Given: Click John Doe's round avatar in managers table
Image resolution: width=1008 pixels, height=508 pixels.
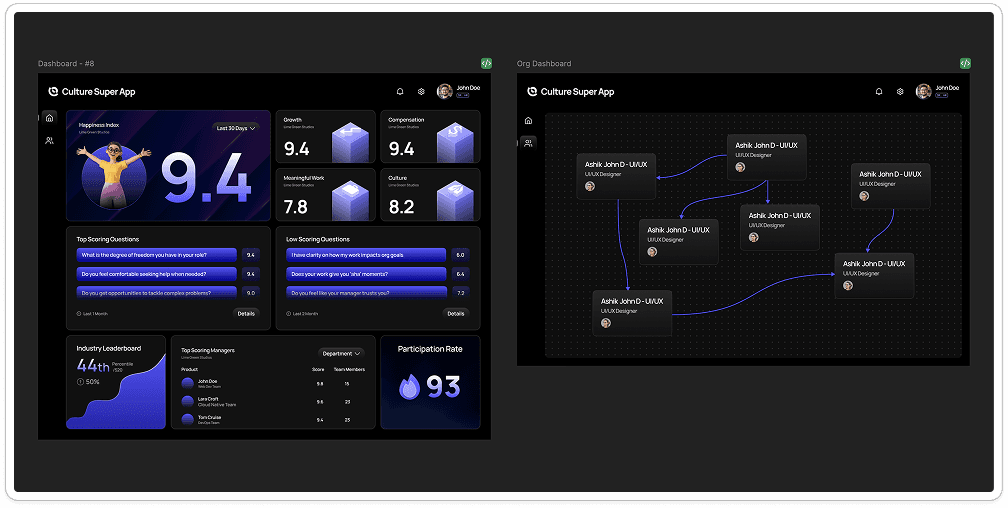Looking at the screenshot, I should tap(188, 383).
